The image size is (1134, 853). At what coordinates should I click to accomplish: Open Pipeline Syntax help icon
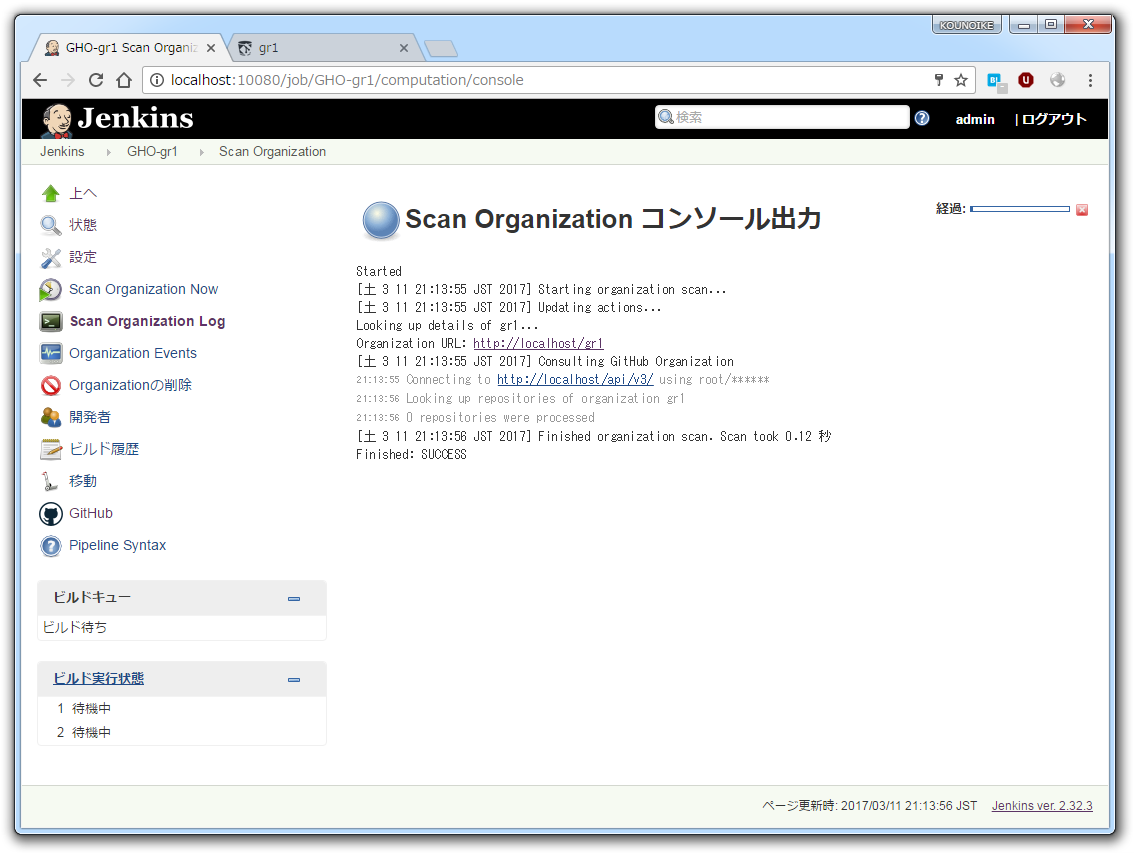point(50,545)
